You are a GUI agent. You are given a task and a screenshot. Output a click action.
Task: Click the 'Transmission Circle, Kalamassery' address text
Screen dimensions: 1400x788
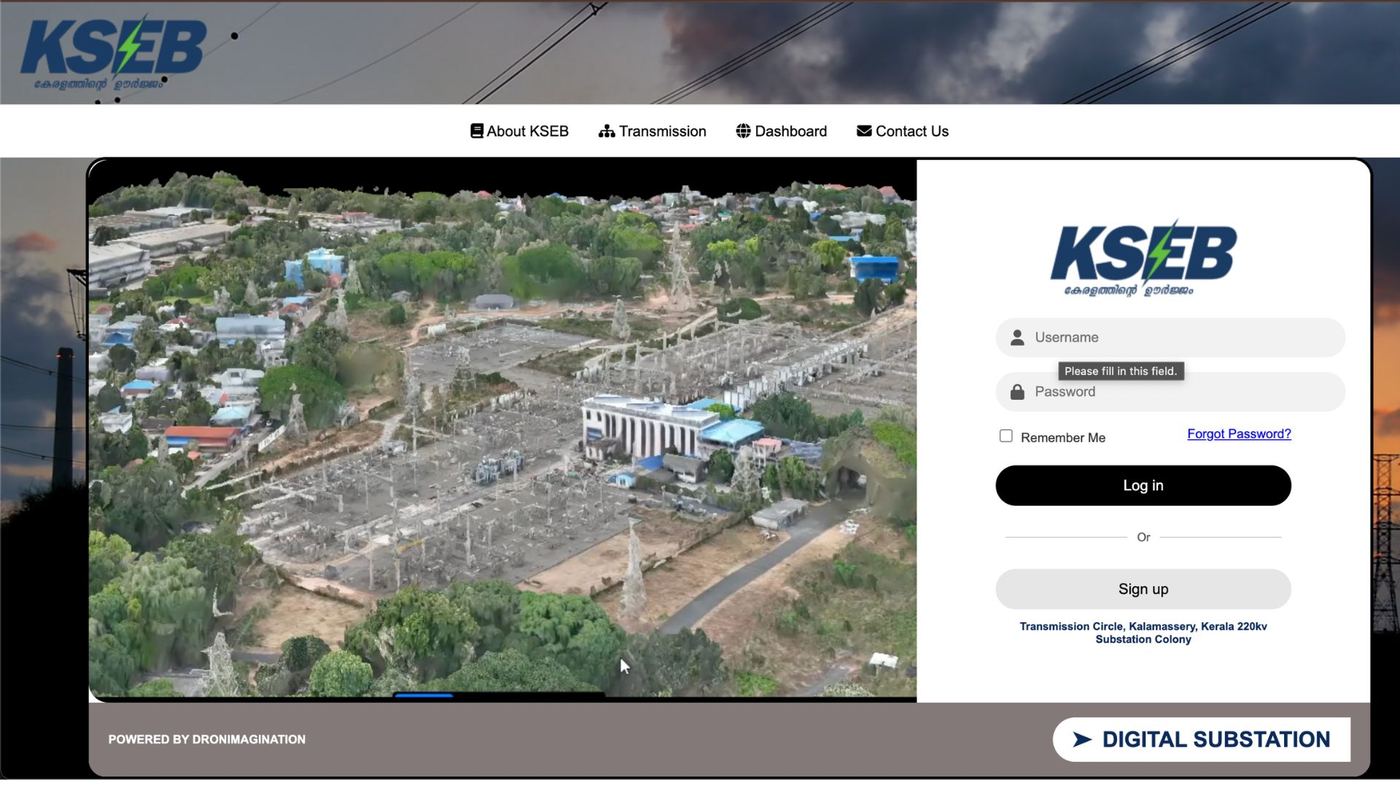coord(1143,633)
